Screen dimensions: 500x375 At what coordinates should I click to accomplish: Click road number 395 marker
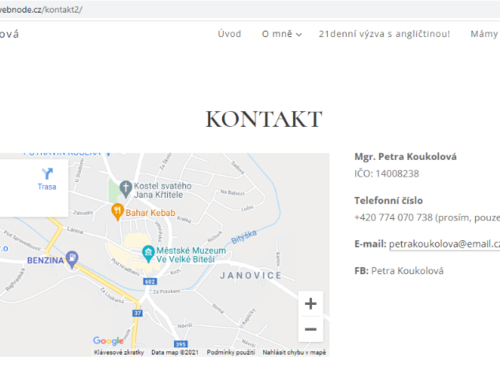coord(181,344)
